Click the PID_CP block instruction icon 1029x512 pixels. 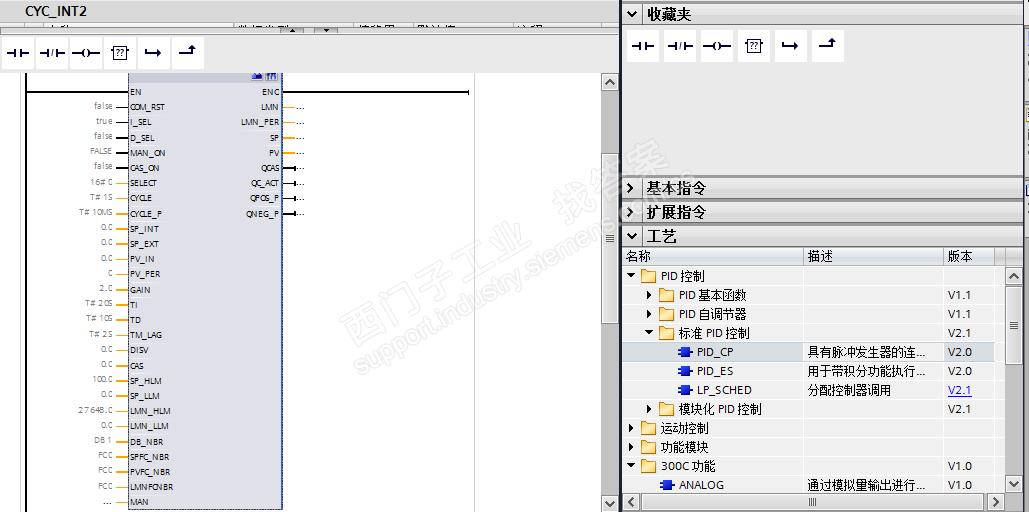point(685,352)
